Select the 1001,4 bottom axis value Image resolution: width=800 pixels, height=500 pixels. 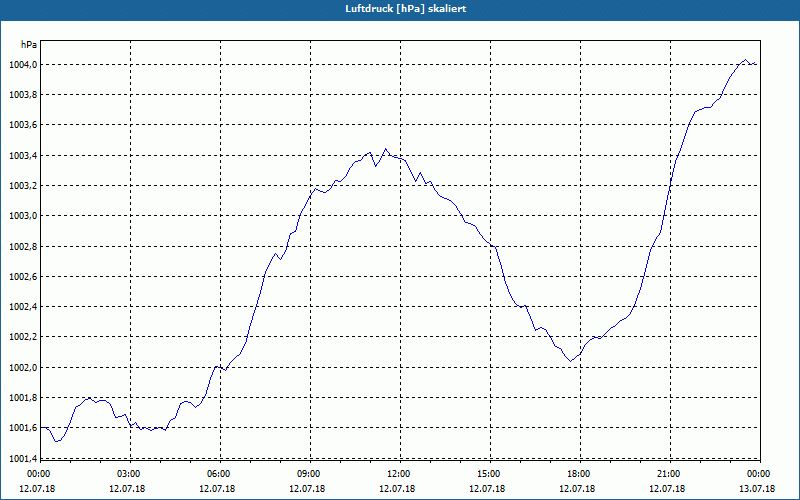[22, 458]
